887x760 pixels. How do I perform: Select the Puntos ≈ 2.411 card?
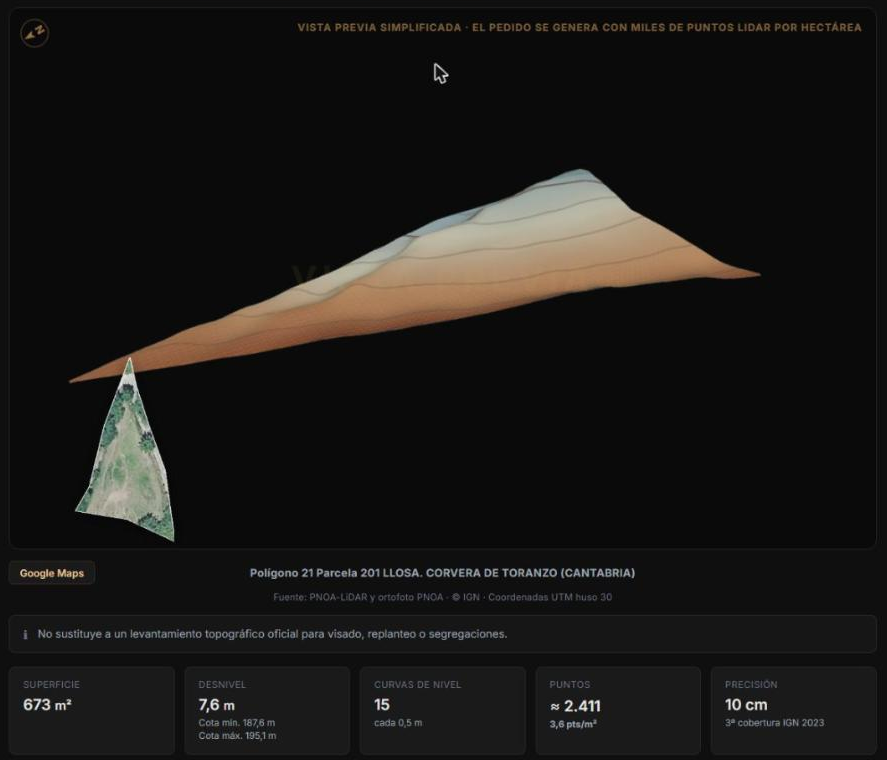click(x=618, y=710)
